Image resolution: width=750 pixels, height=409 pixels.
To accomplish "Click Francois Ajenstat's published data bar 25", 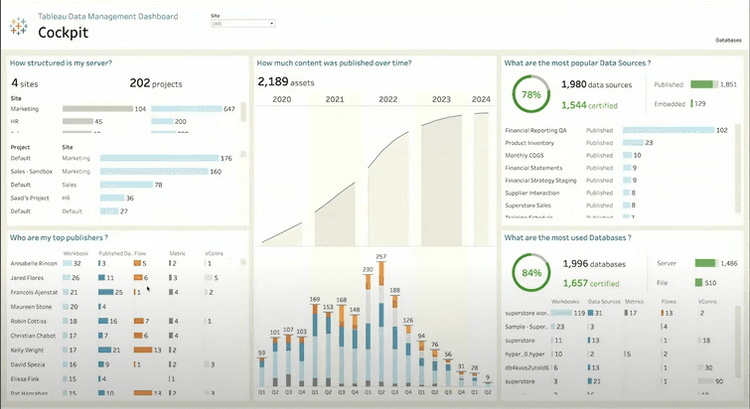I will (106, 292).
